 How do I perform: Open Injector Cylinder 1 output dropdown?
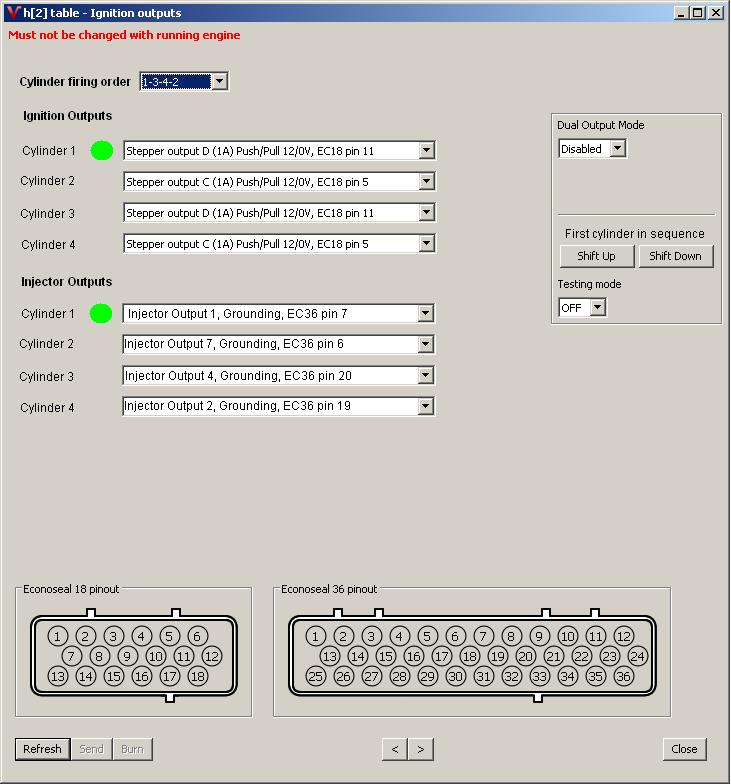425,314
